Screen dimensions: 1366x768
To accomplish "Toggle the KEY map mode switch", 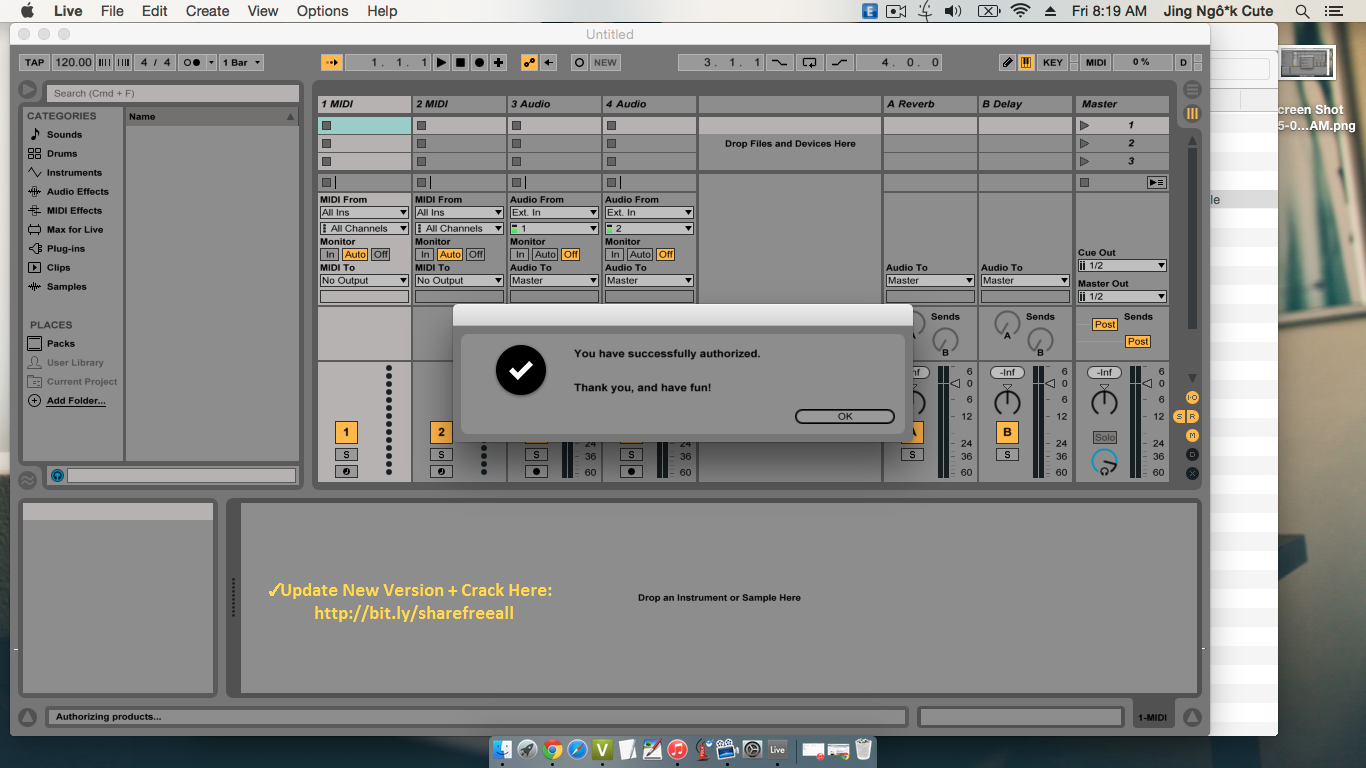I will point(1053,62).
